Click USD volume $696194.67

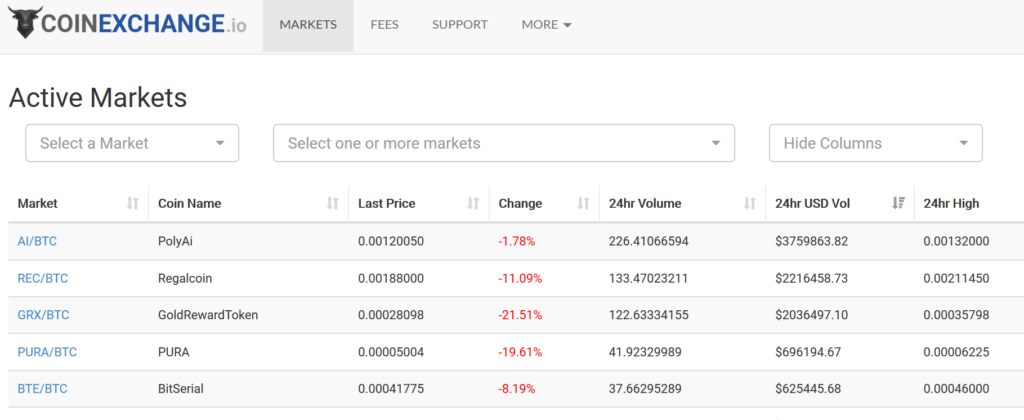(808, 352)
